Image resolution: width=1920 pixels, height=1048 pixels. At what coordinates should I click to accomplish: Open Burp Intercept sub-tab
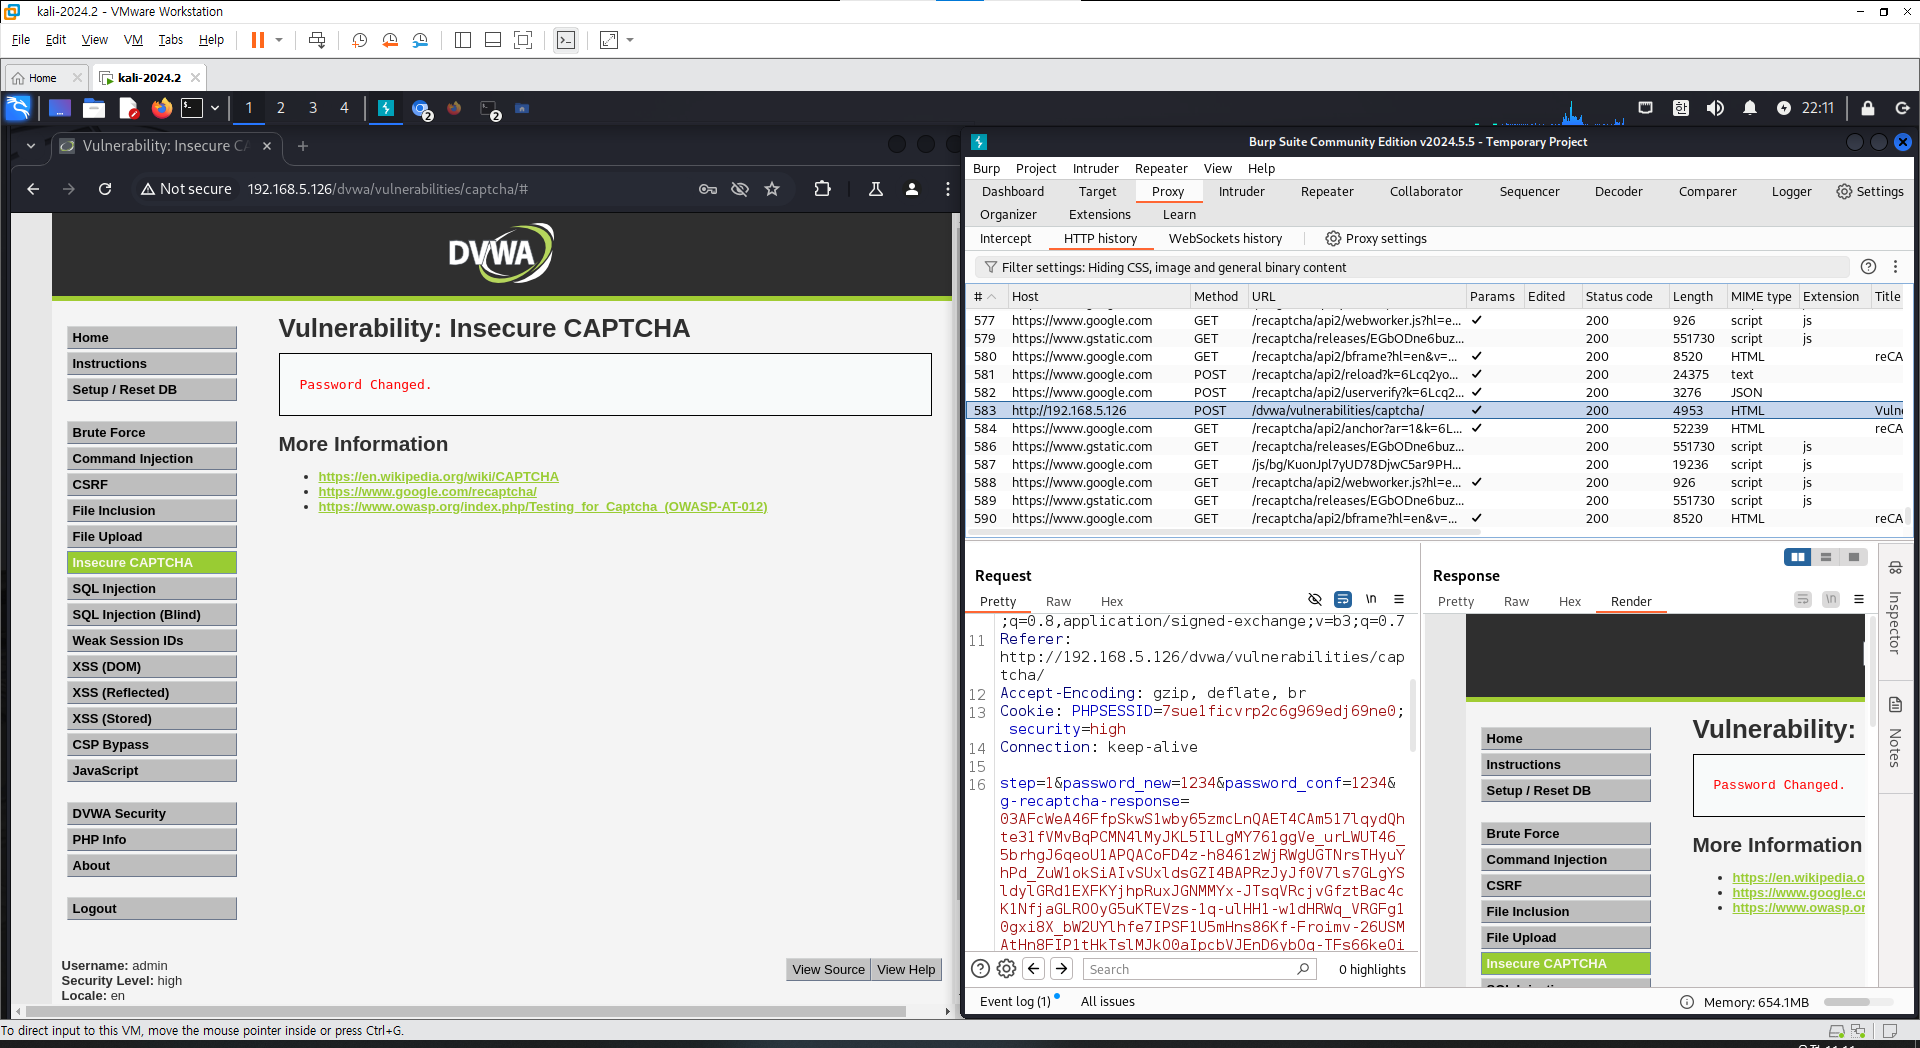click(x=1005, y=239)
